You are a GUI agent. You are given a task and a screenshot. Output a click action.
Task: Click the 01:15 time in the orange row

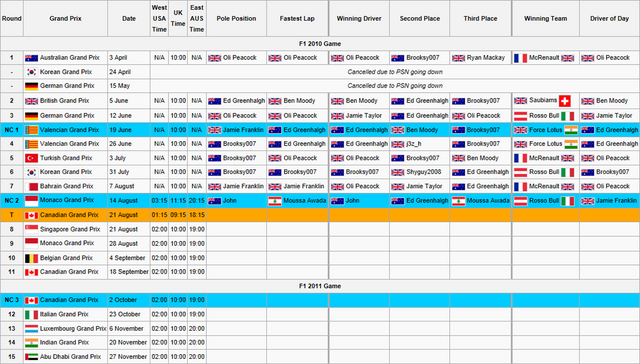(x=159, y=215)
